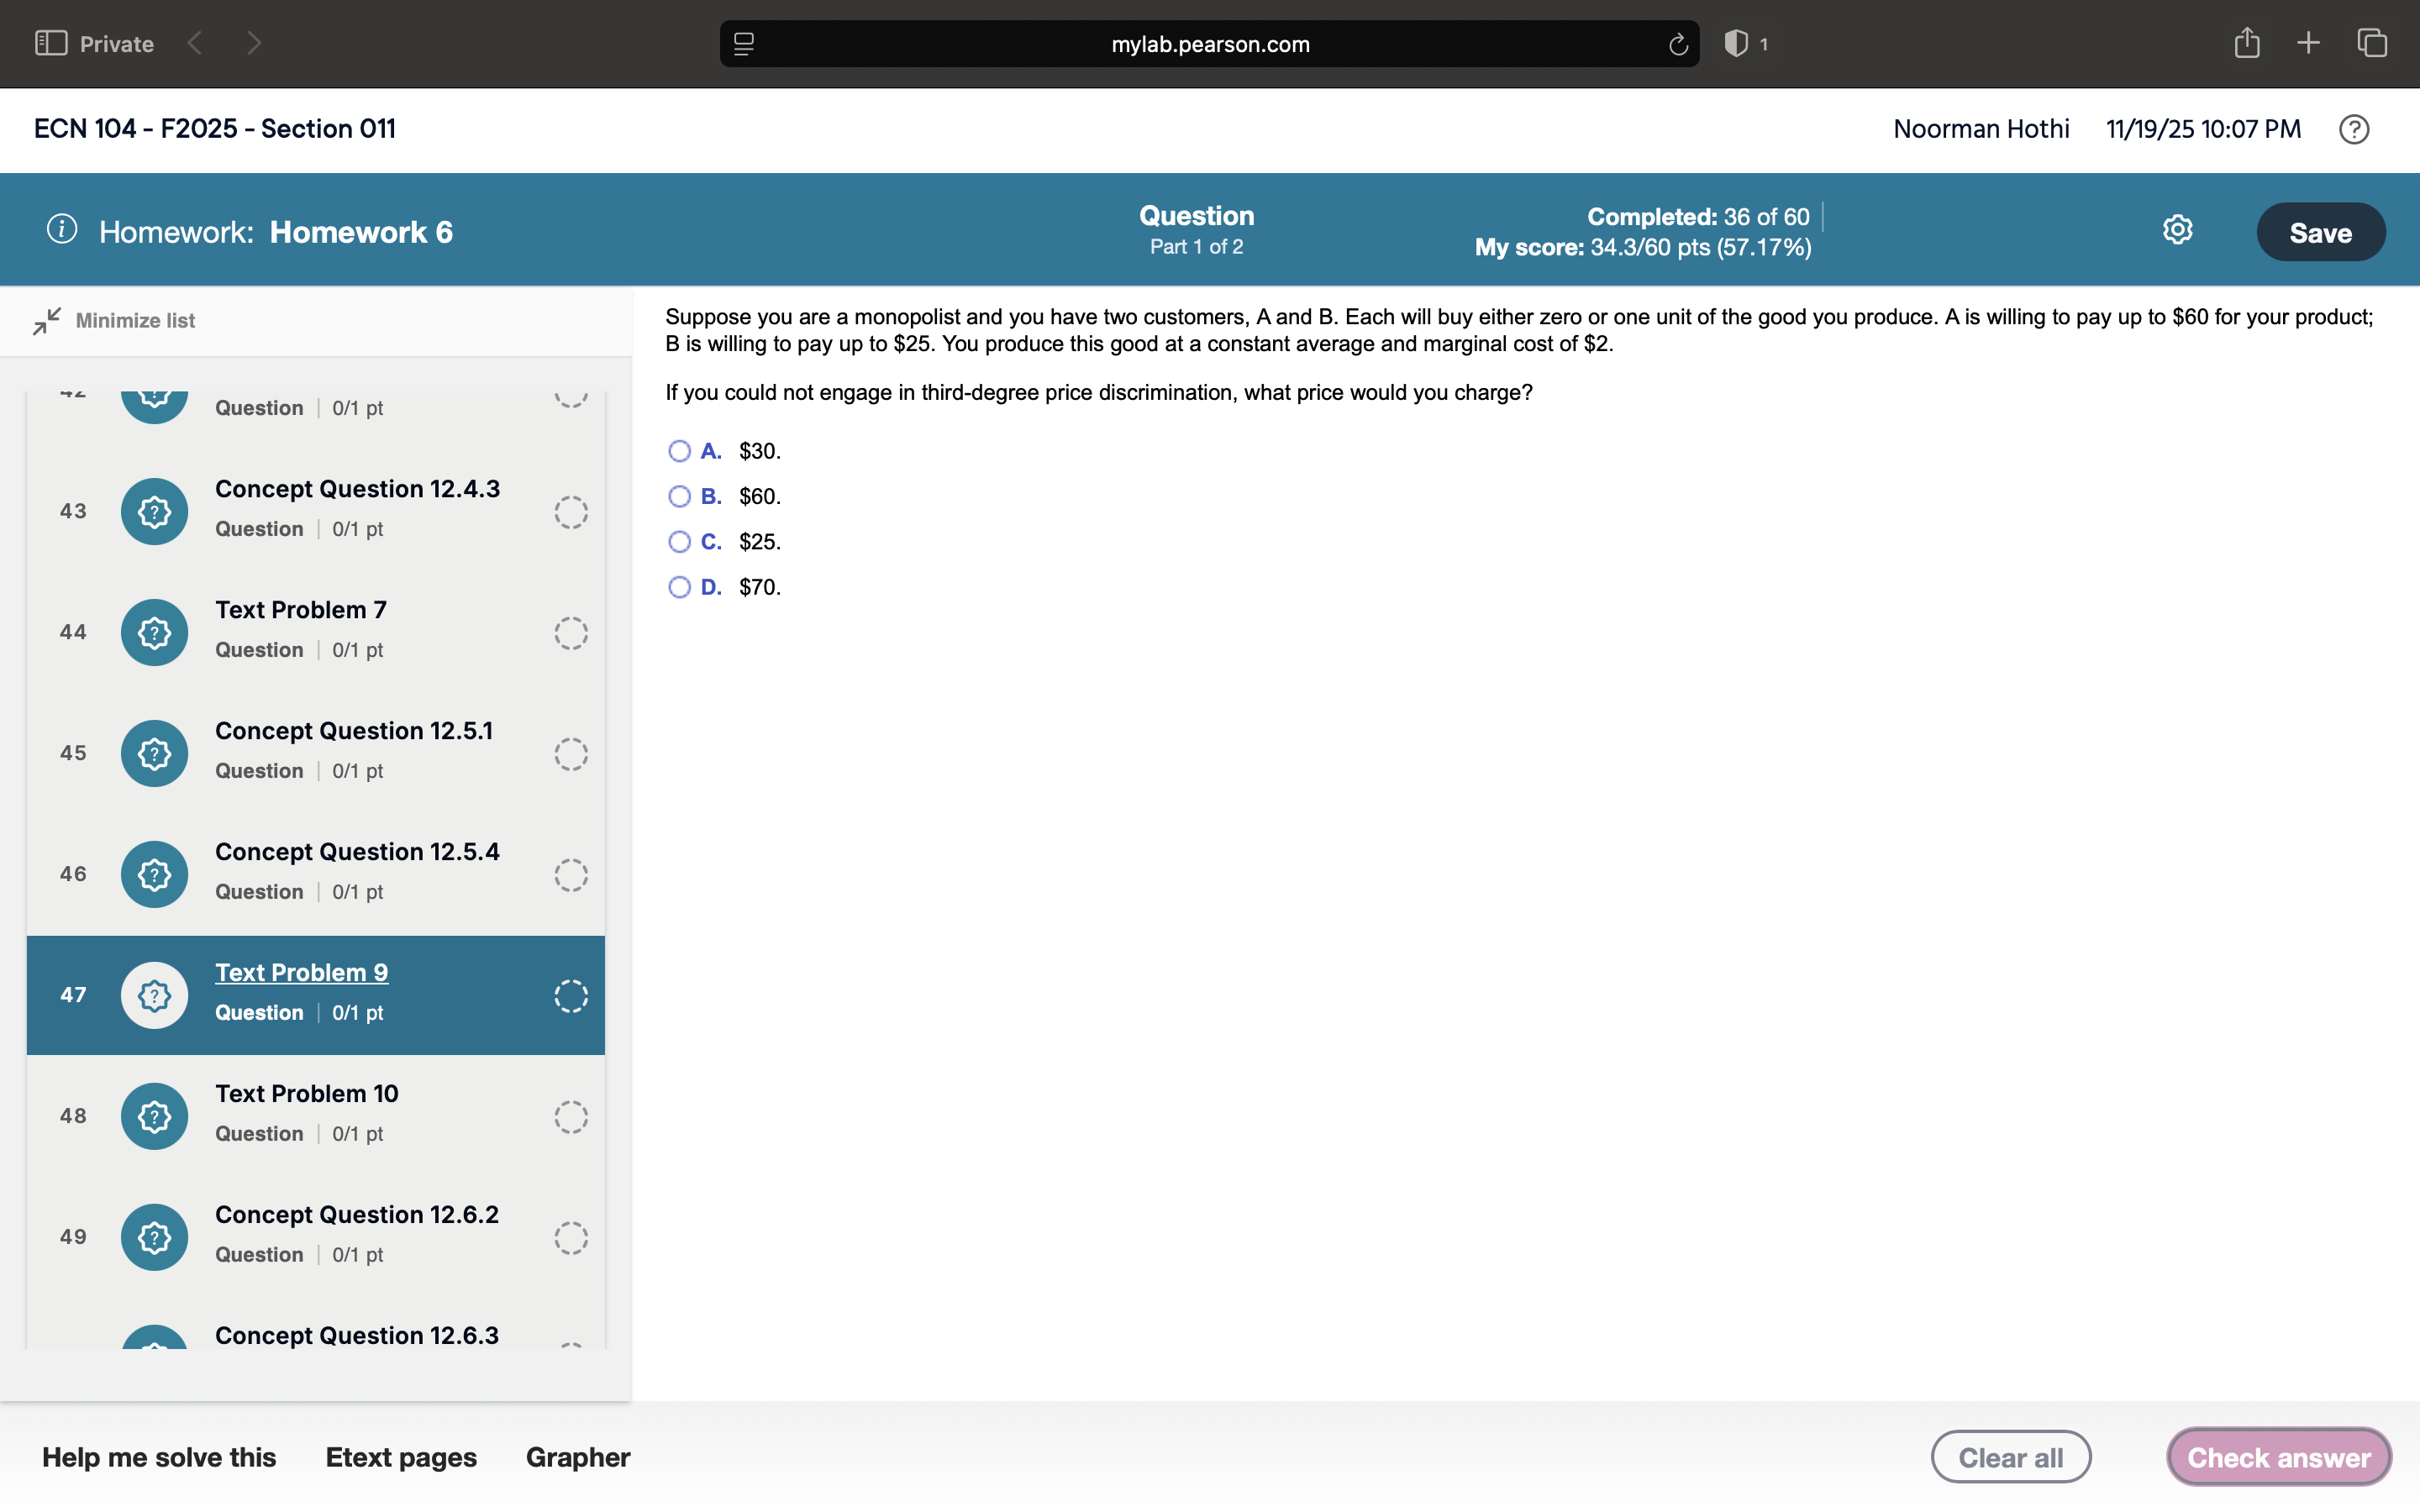This screenshot has height=1512, width=2420.
Task: Open Etext pages
Action: (x=401, y=1456)
